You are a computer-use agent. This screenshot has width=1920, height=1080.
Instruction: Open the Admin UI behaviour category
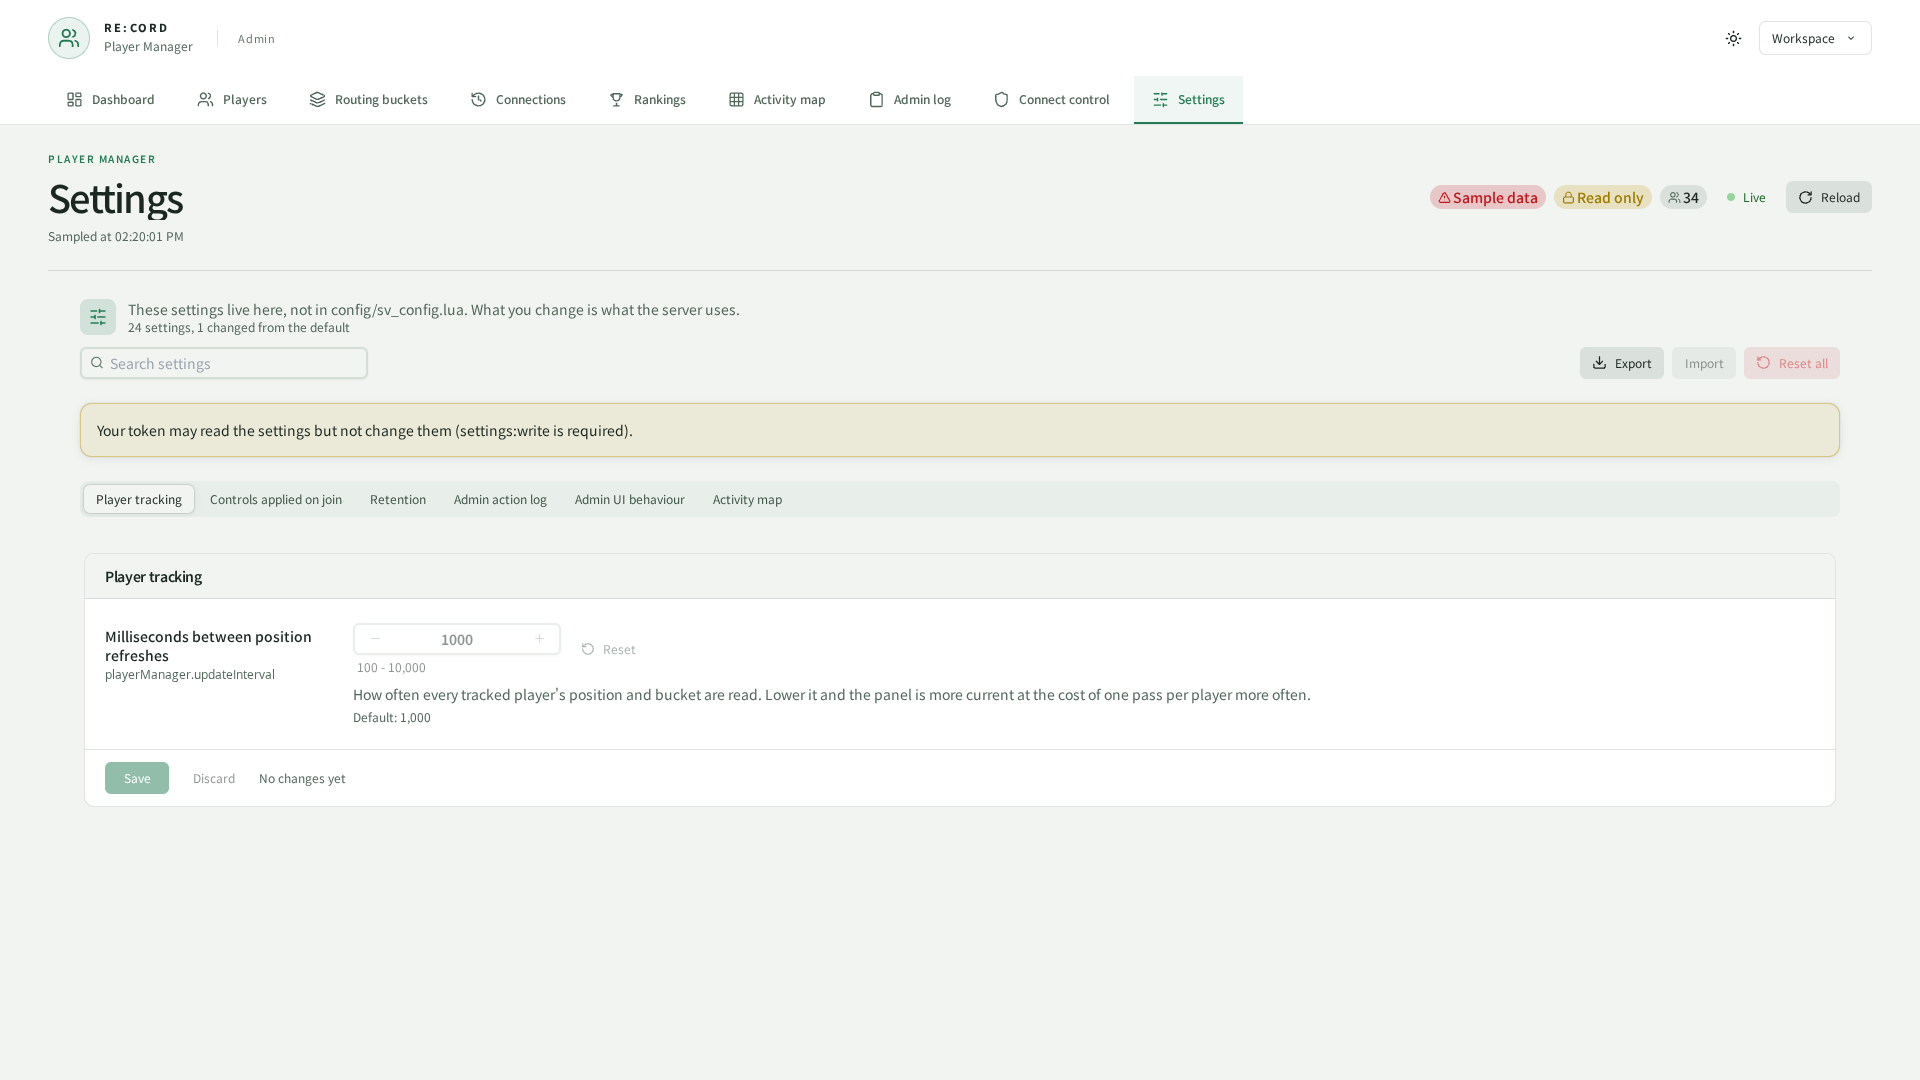[629, 499]
